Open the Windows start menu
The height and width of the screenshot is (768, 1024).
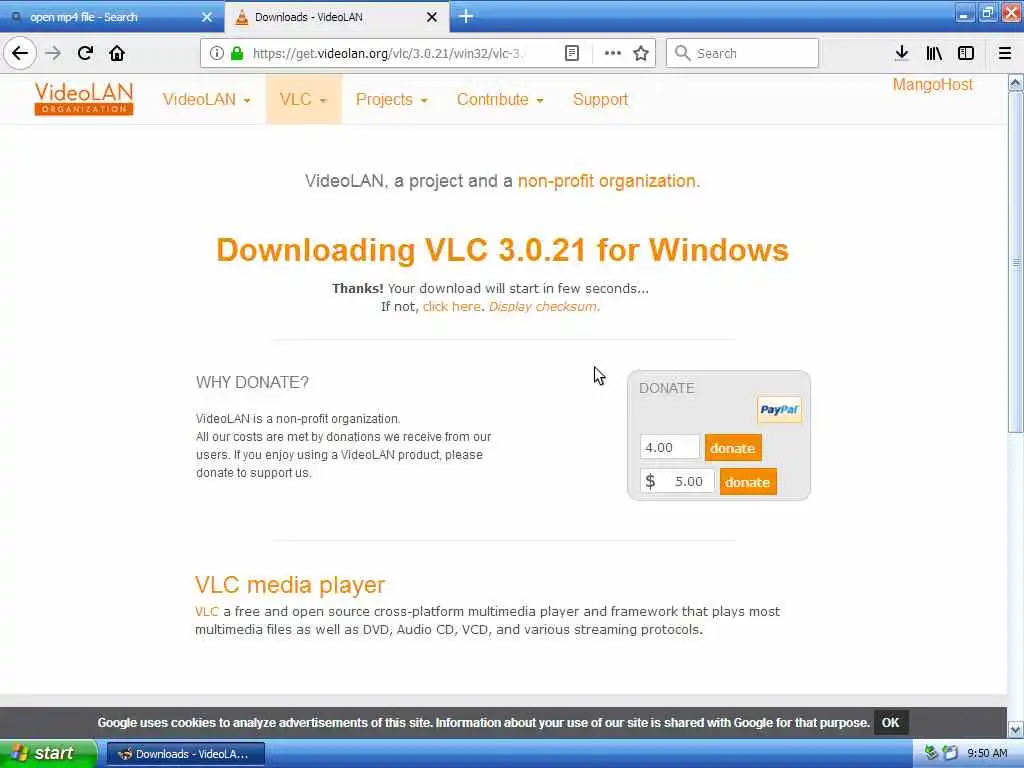48,753
